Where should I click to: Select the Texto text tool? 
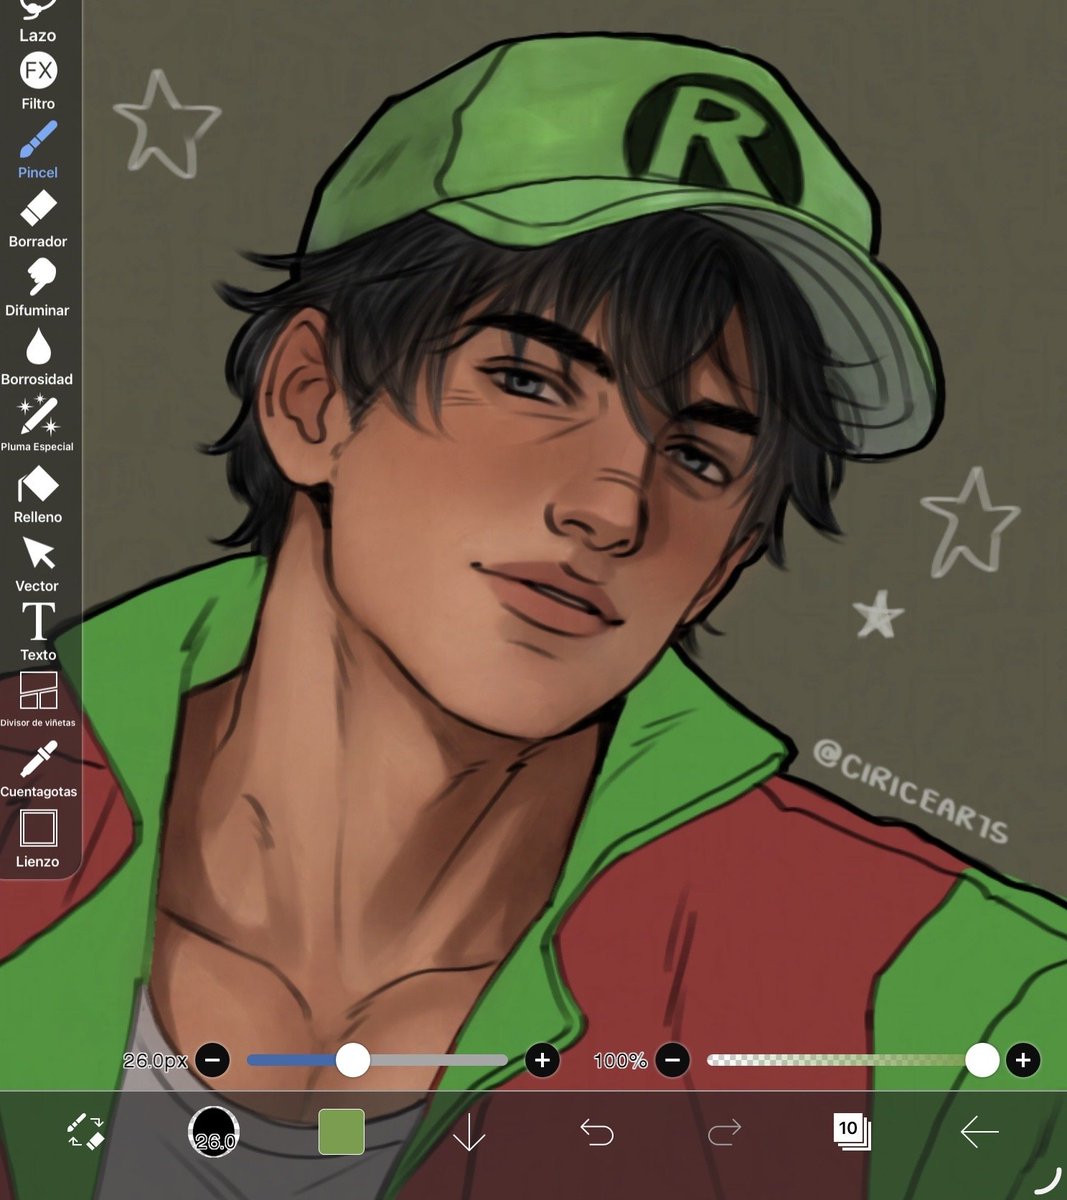tap(38, 632)
